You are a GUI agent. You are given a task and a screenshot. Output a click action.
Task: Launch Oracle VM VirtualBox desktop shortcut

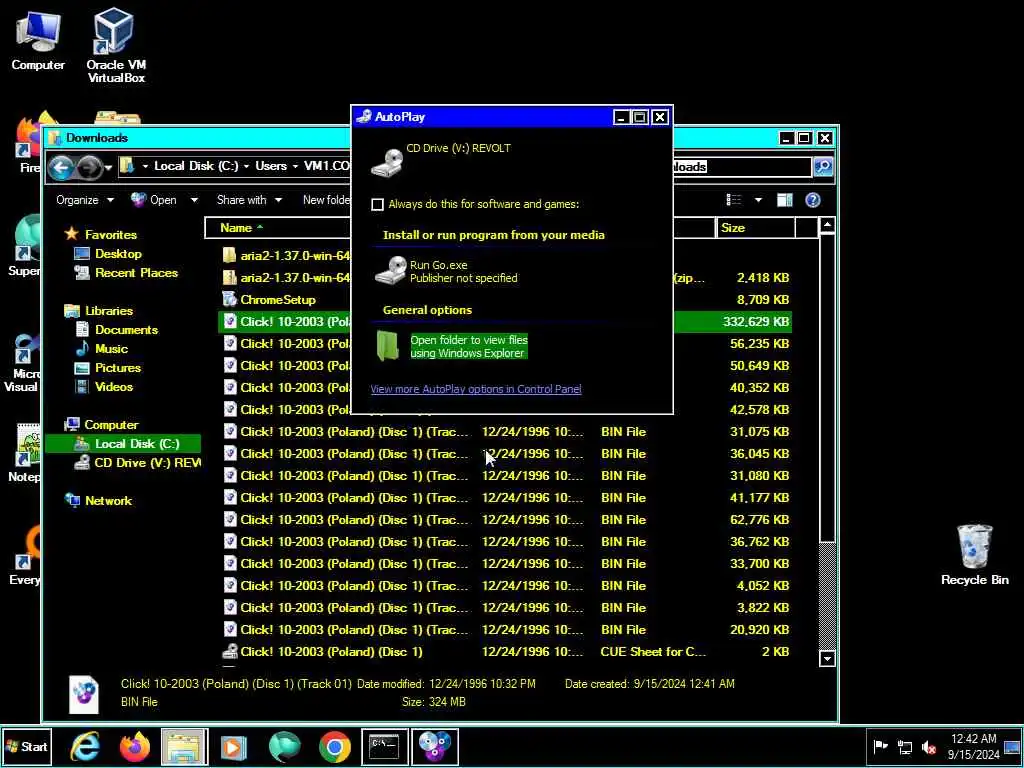[x=116, y=44]
